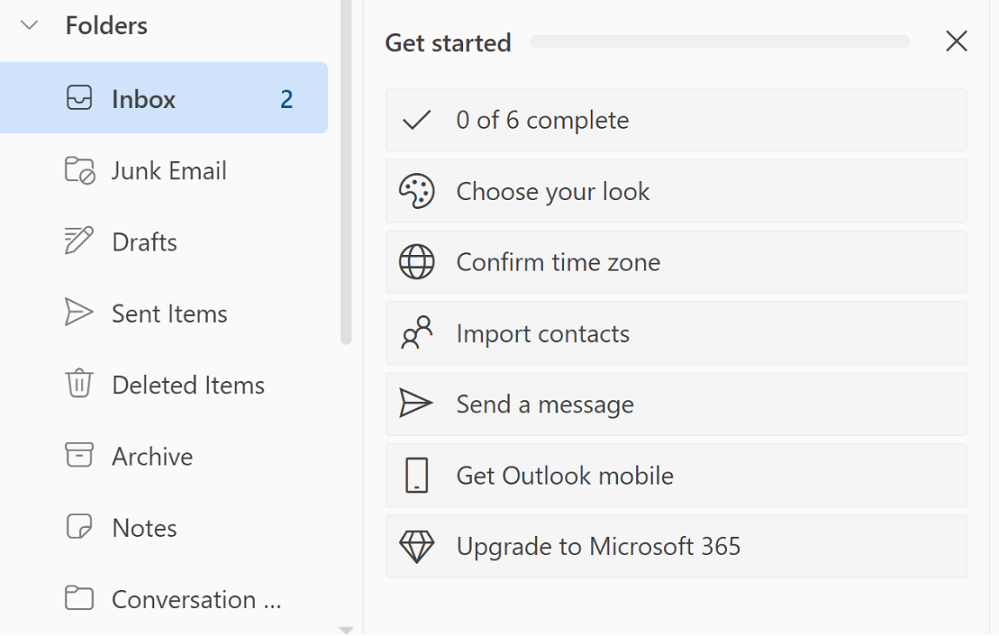This screenshot has width=999, height=636.
Task: Click the folder pane scroll-down arrow
Action: point(346,630)
